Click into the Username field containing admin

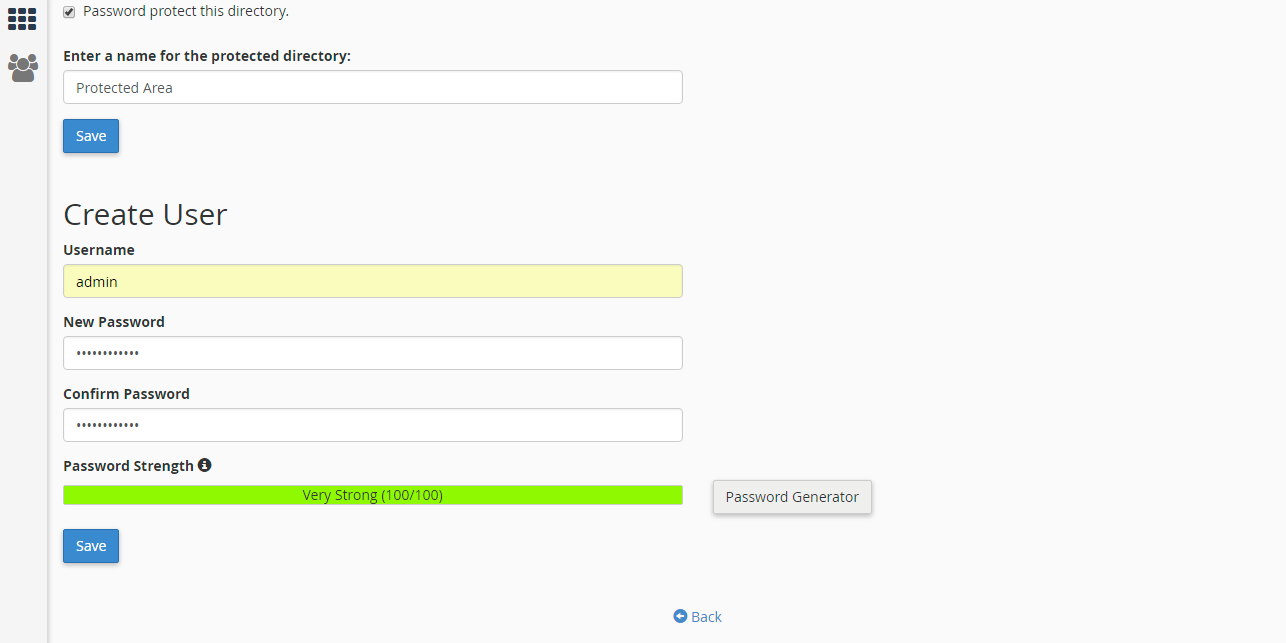tap(372, 281)
